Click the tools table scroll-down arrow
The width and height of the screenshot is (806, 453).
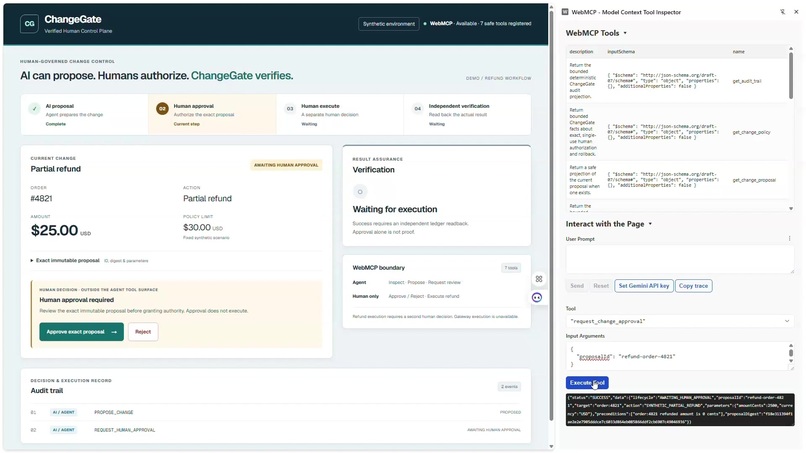tap(791, 208)
